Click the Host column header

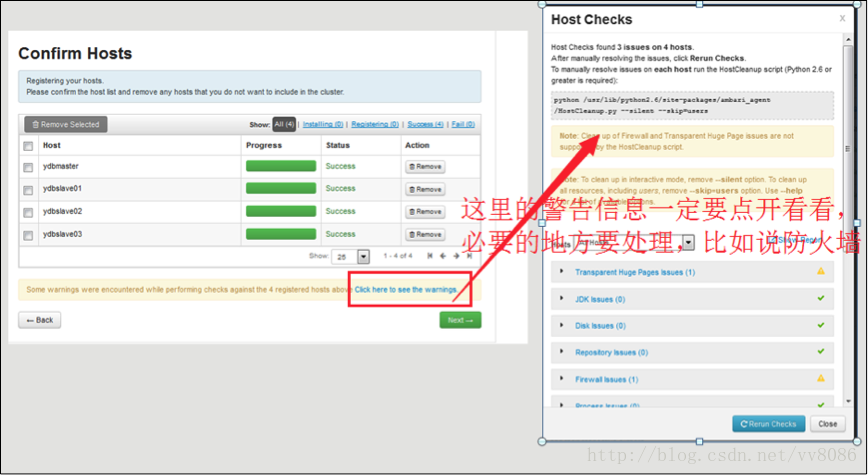point(51,146)
